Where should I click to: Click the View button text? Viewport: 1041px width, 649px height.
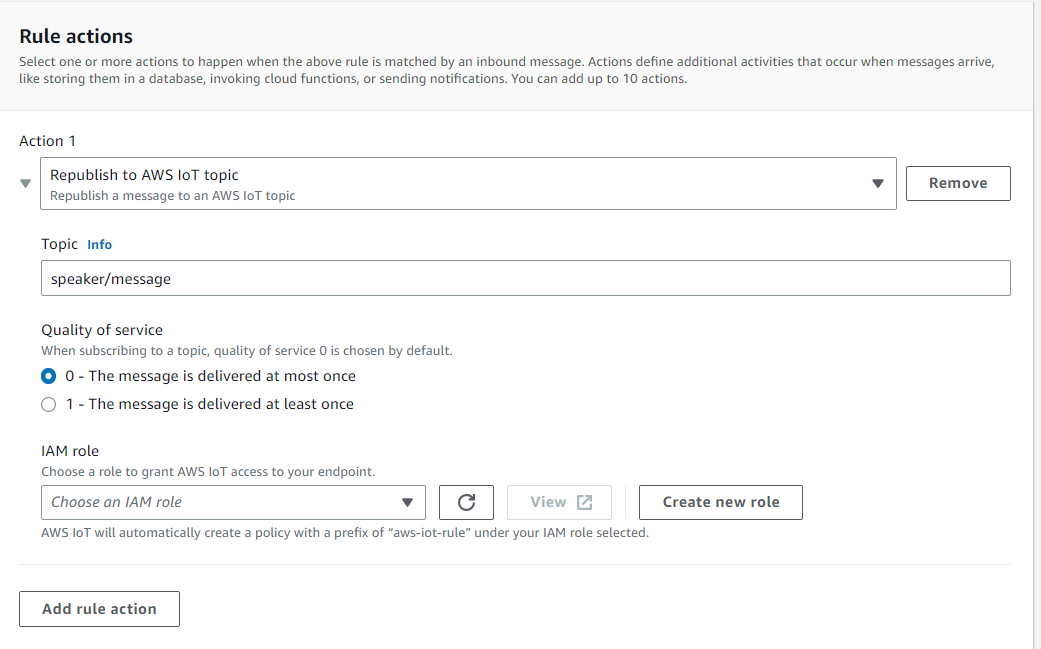point(548,502)
